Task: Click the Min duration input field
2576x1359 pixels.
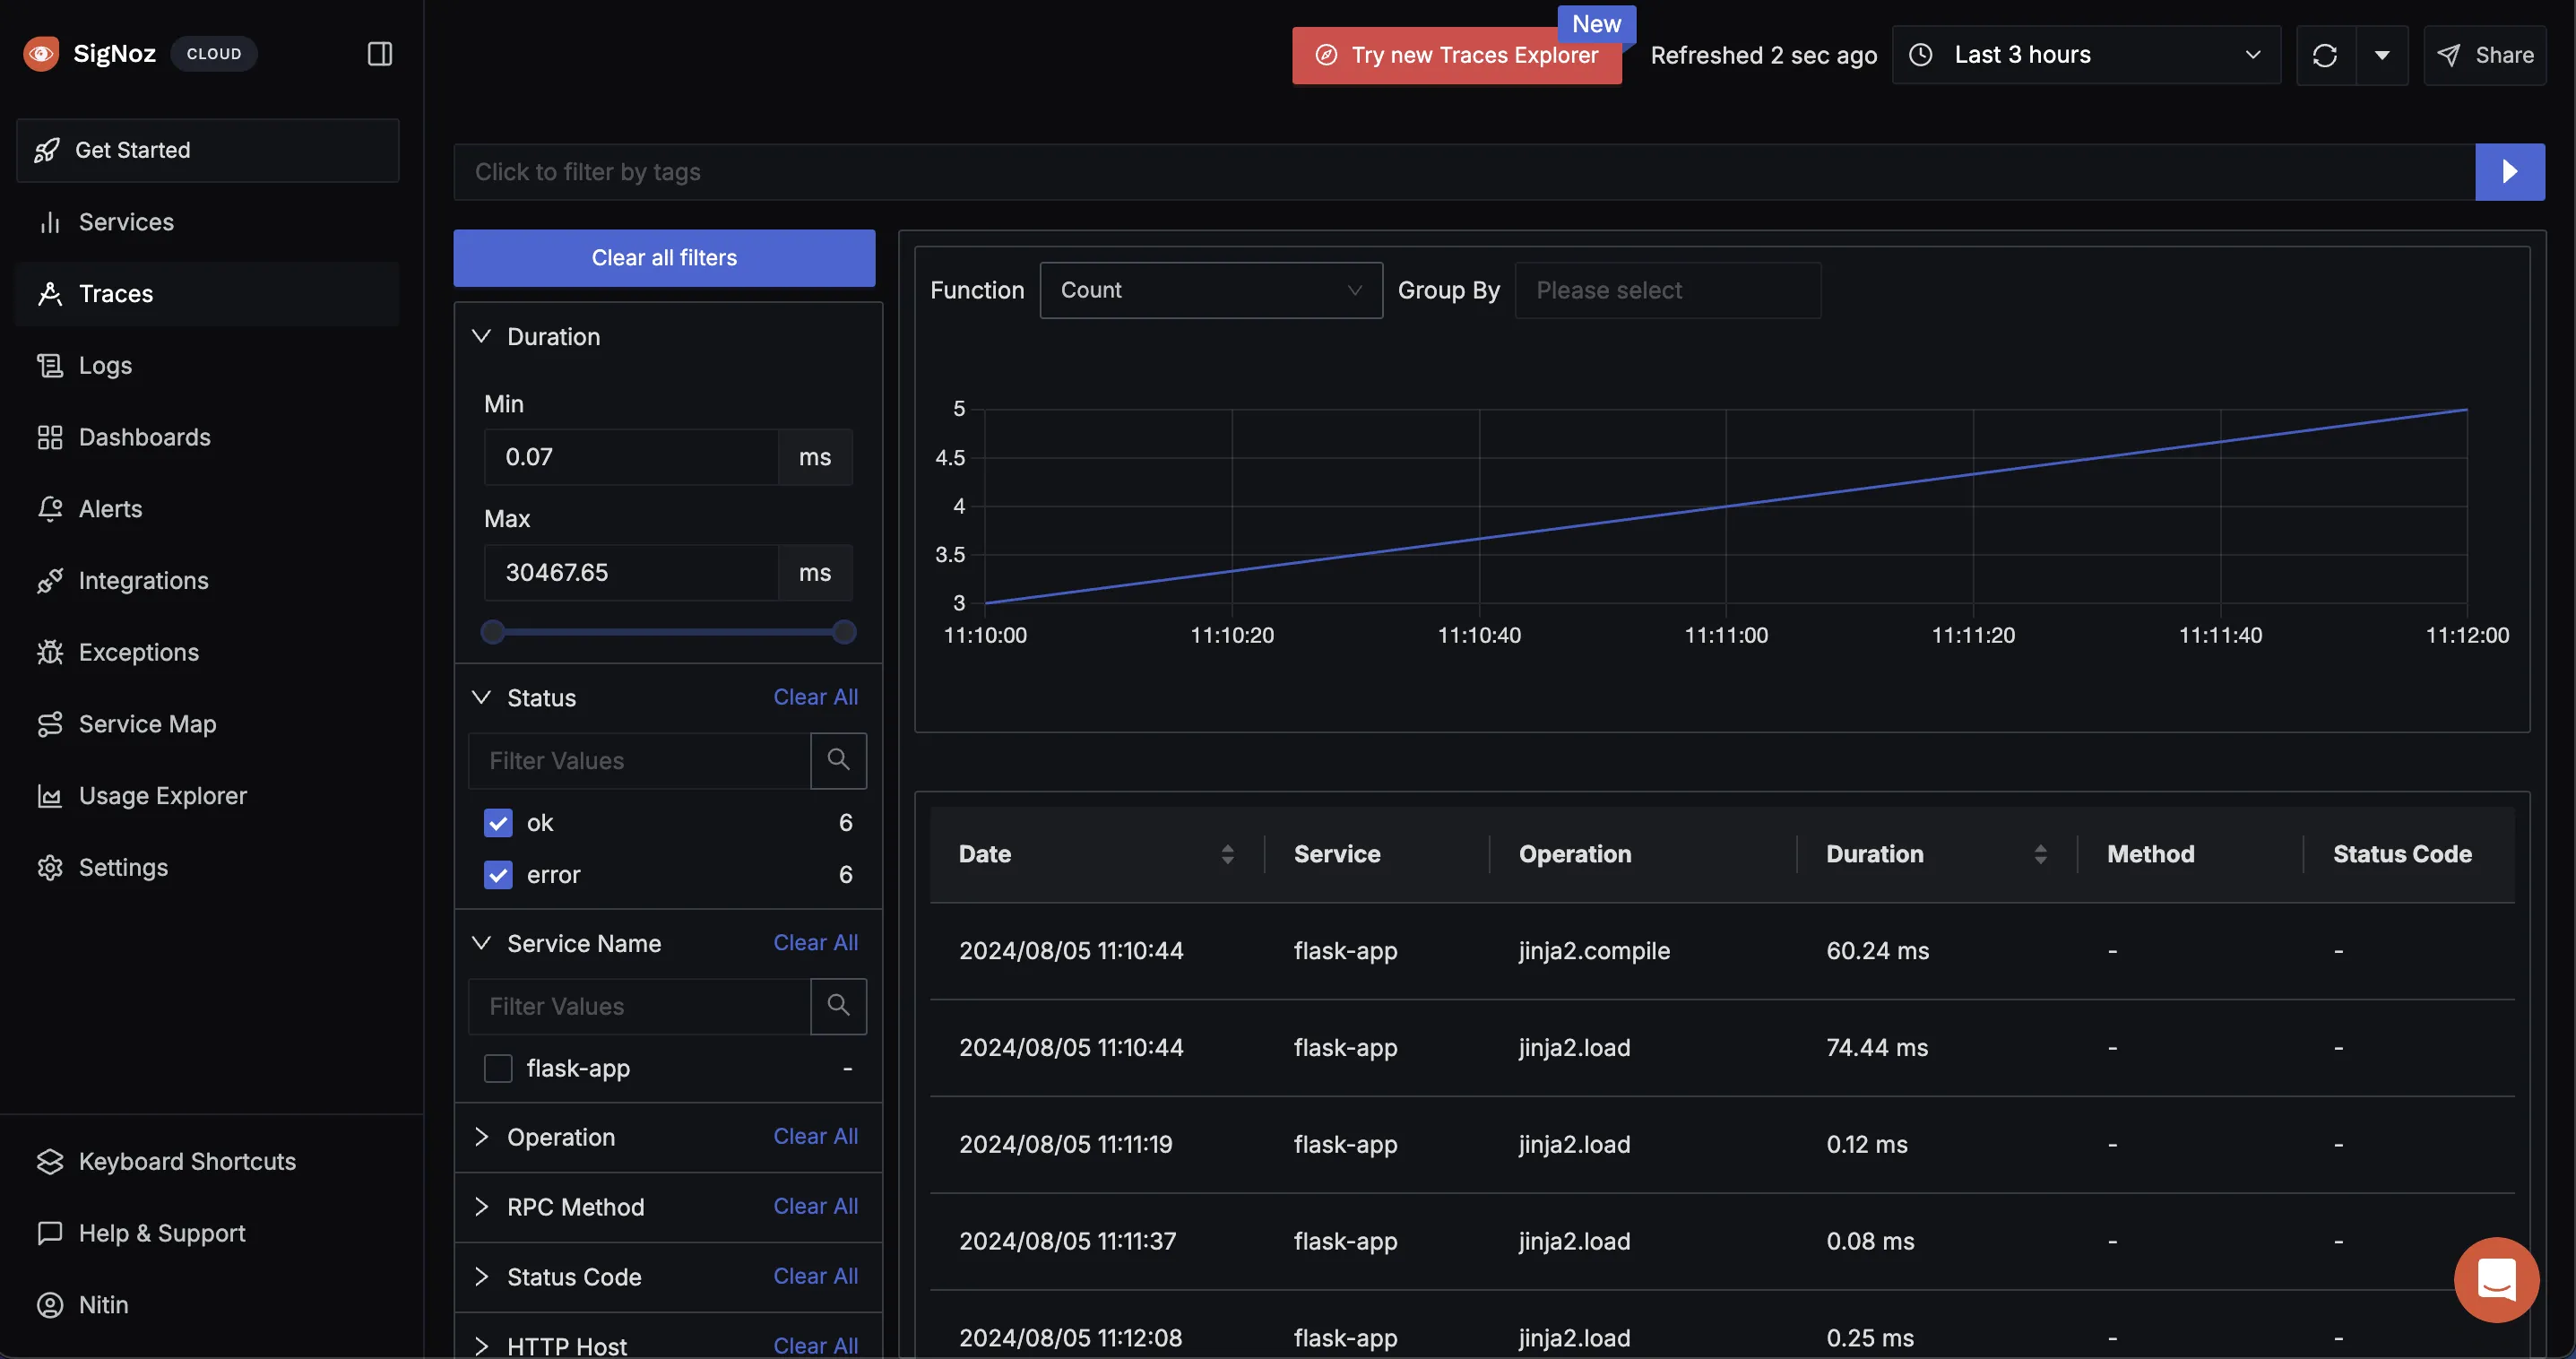Action: 632,457
